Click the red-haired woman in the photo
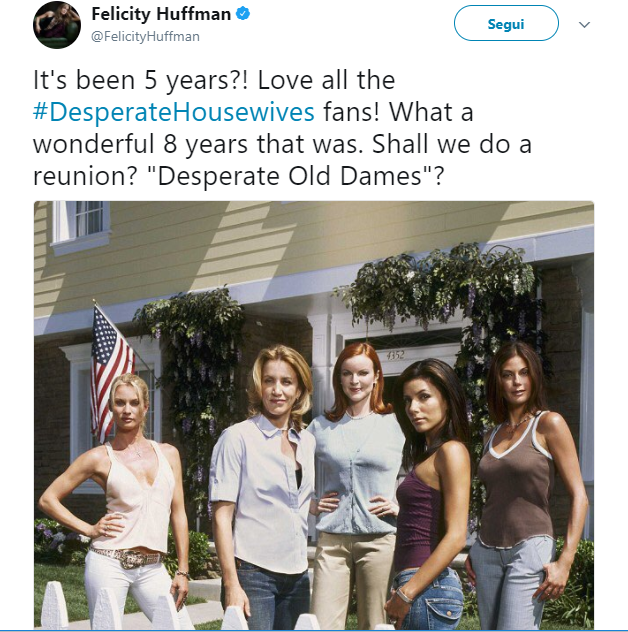 pyautogui.click(x=357, y=464)
